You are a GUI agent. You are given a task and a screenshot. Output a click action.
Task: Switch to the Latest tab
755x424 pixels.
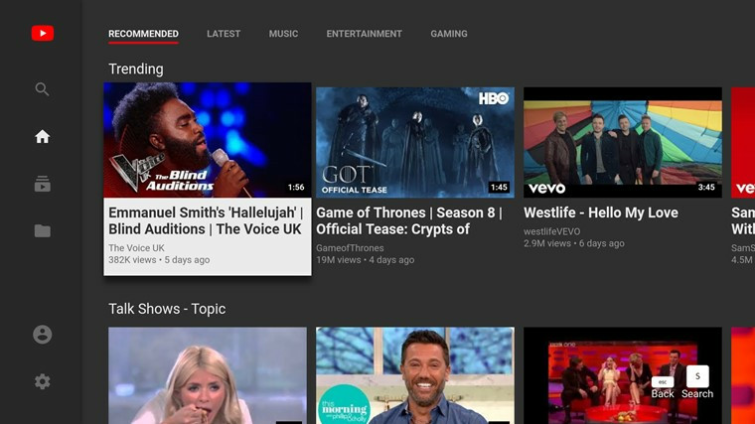tap(223, 34)
